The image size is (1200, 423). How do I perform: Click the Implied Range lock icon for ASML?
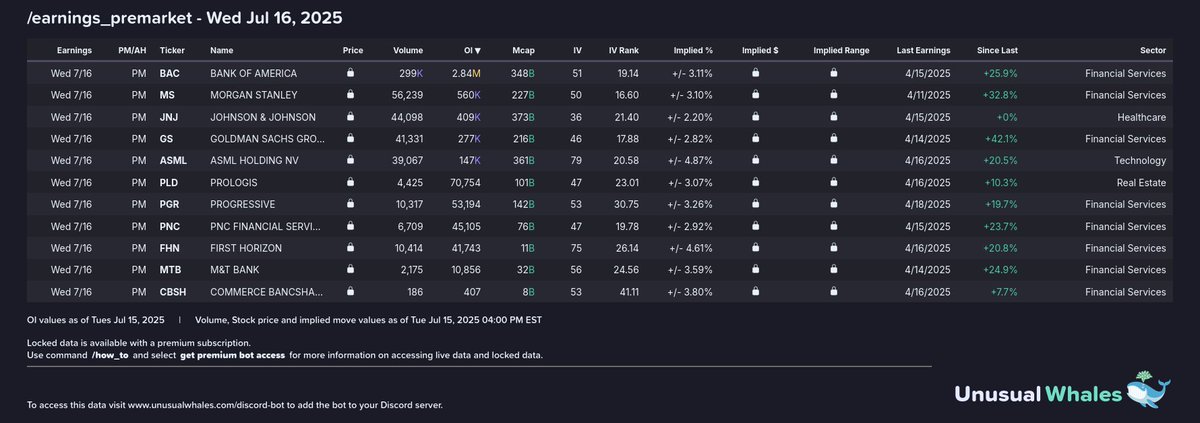tap(833, 161)
